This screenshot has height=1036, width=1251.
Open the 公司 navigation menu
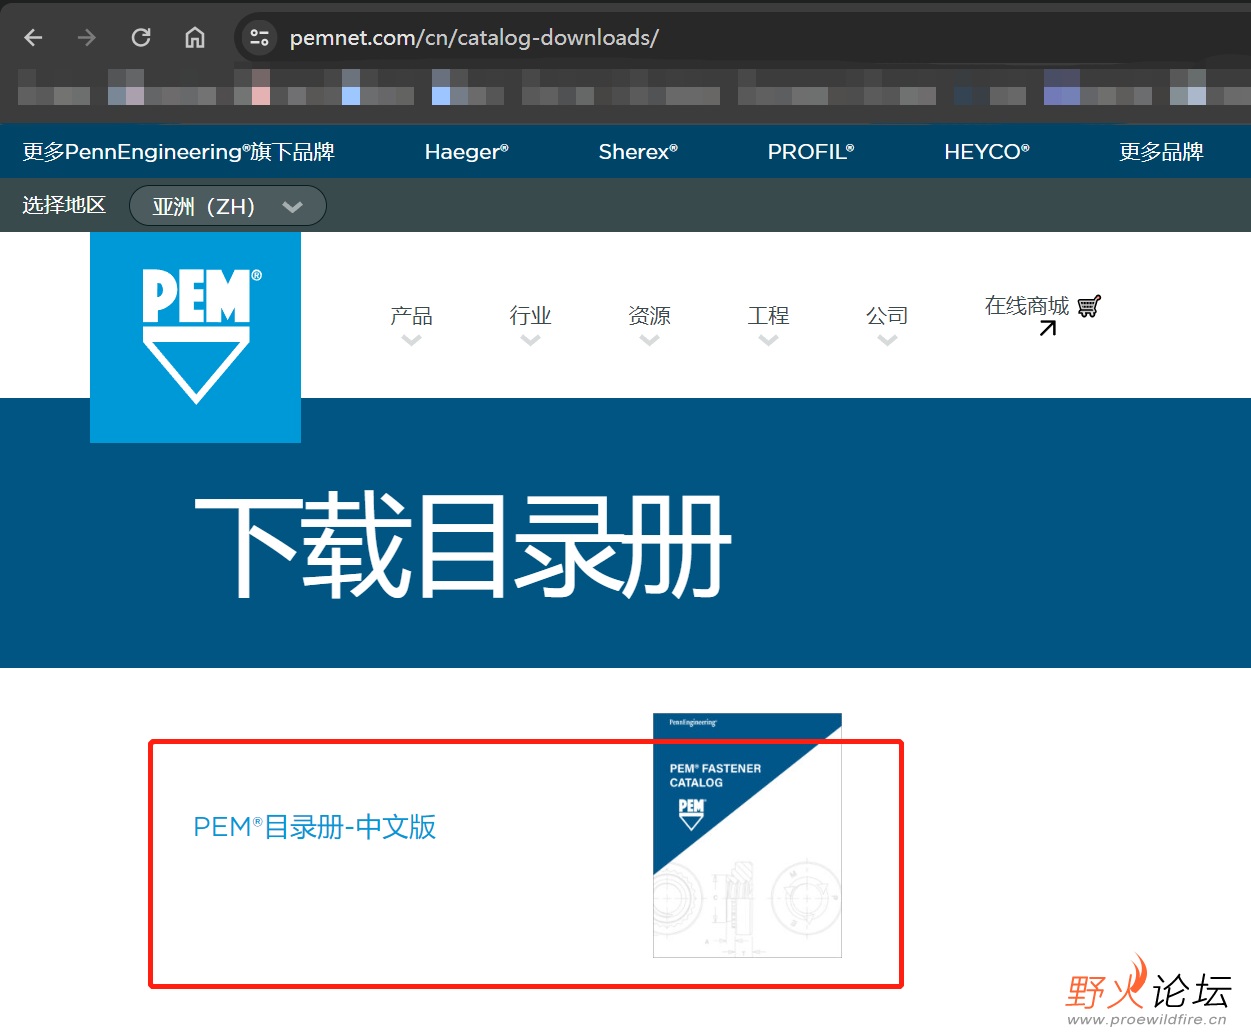pos(887,316)
